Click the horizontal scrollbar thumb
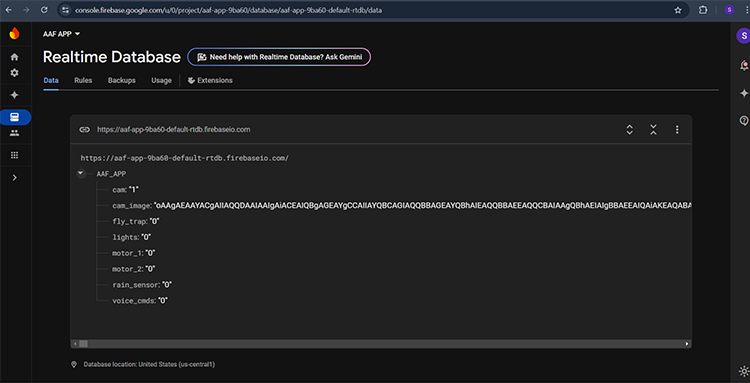 point(83,344)
